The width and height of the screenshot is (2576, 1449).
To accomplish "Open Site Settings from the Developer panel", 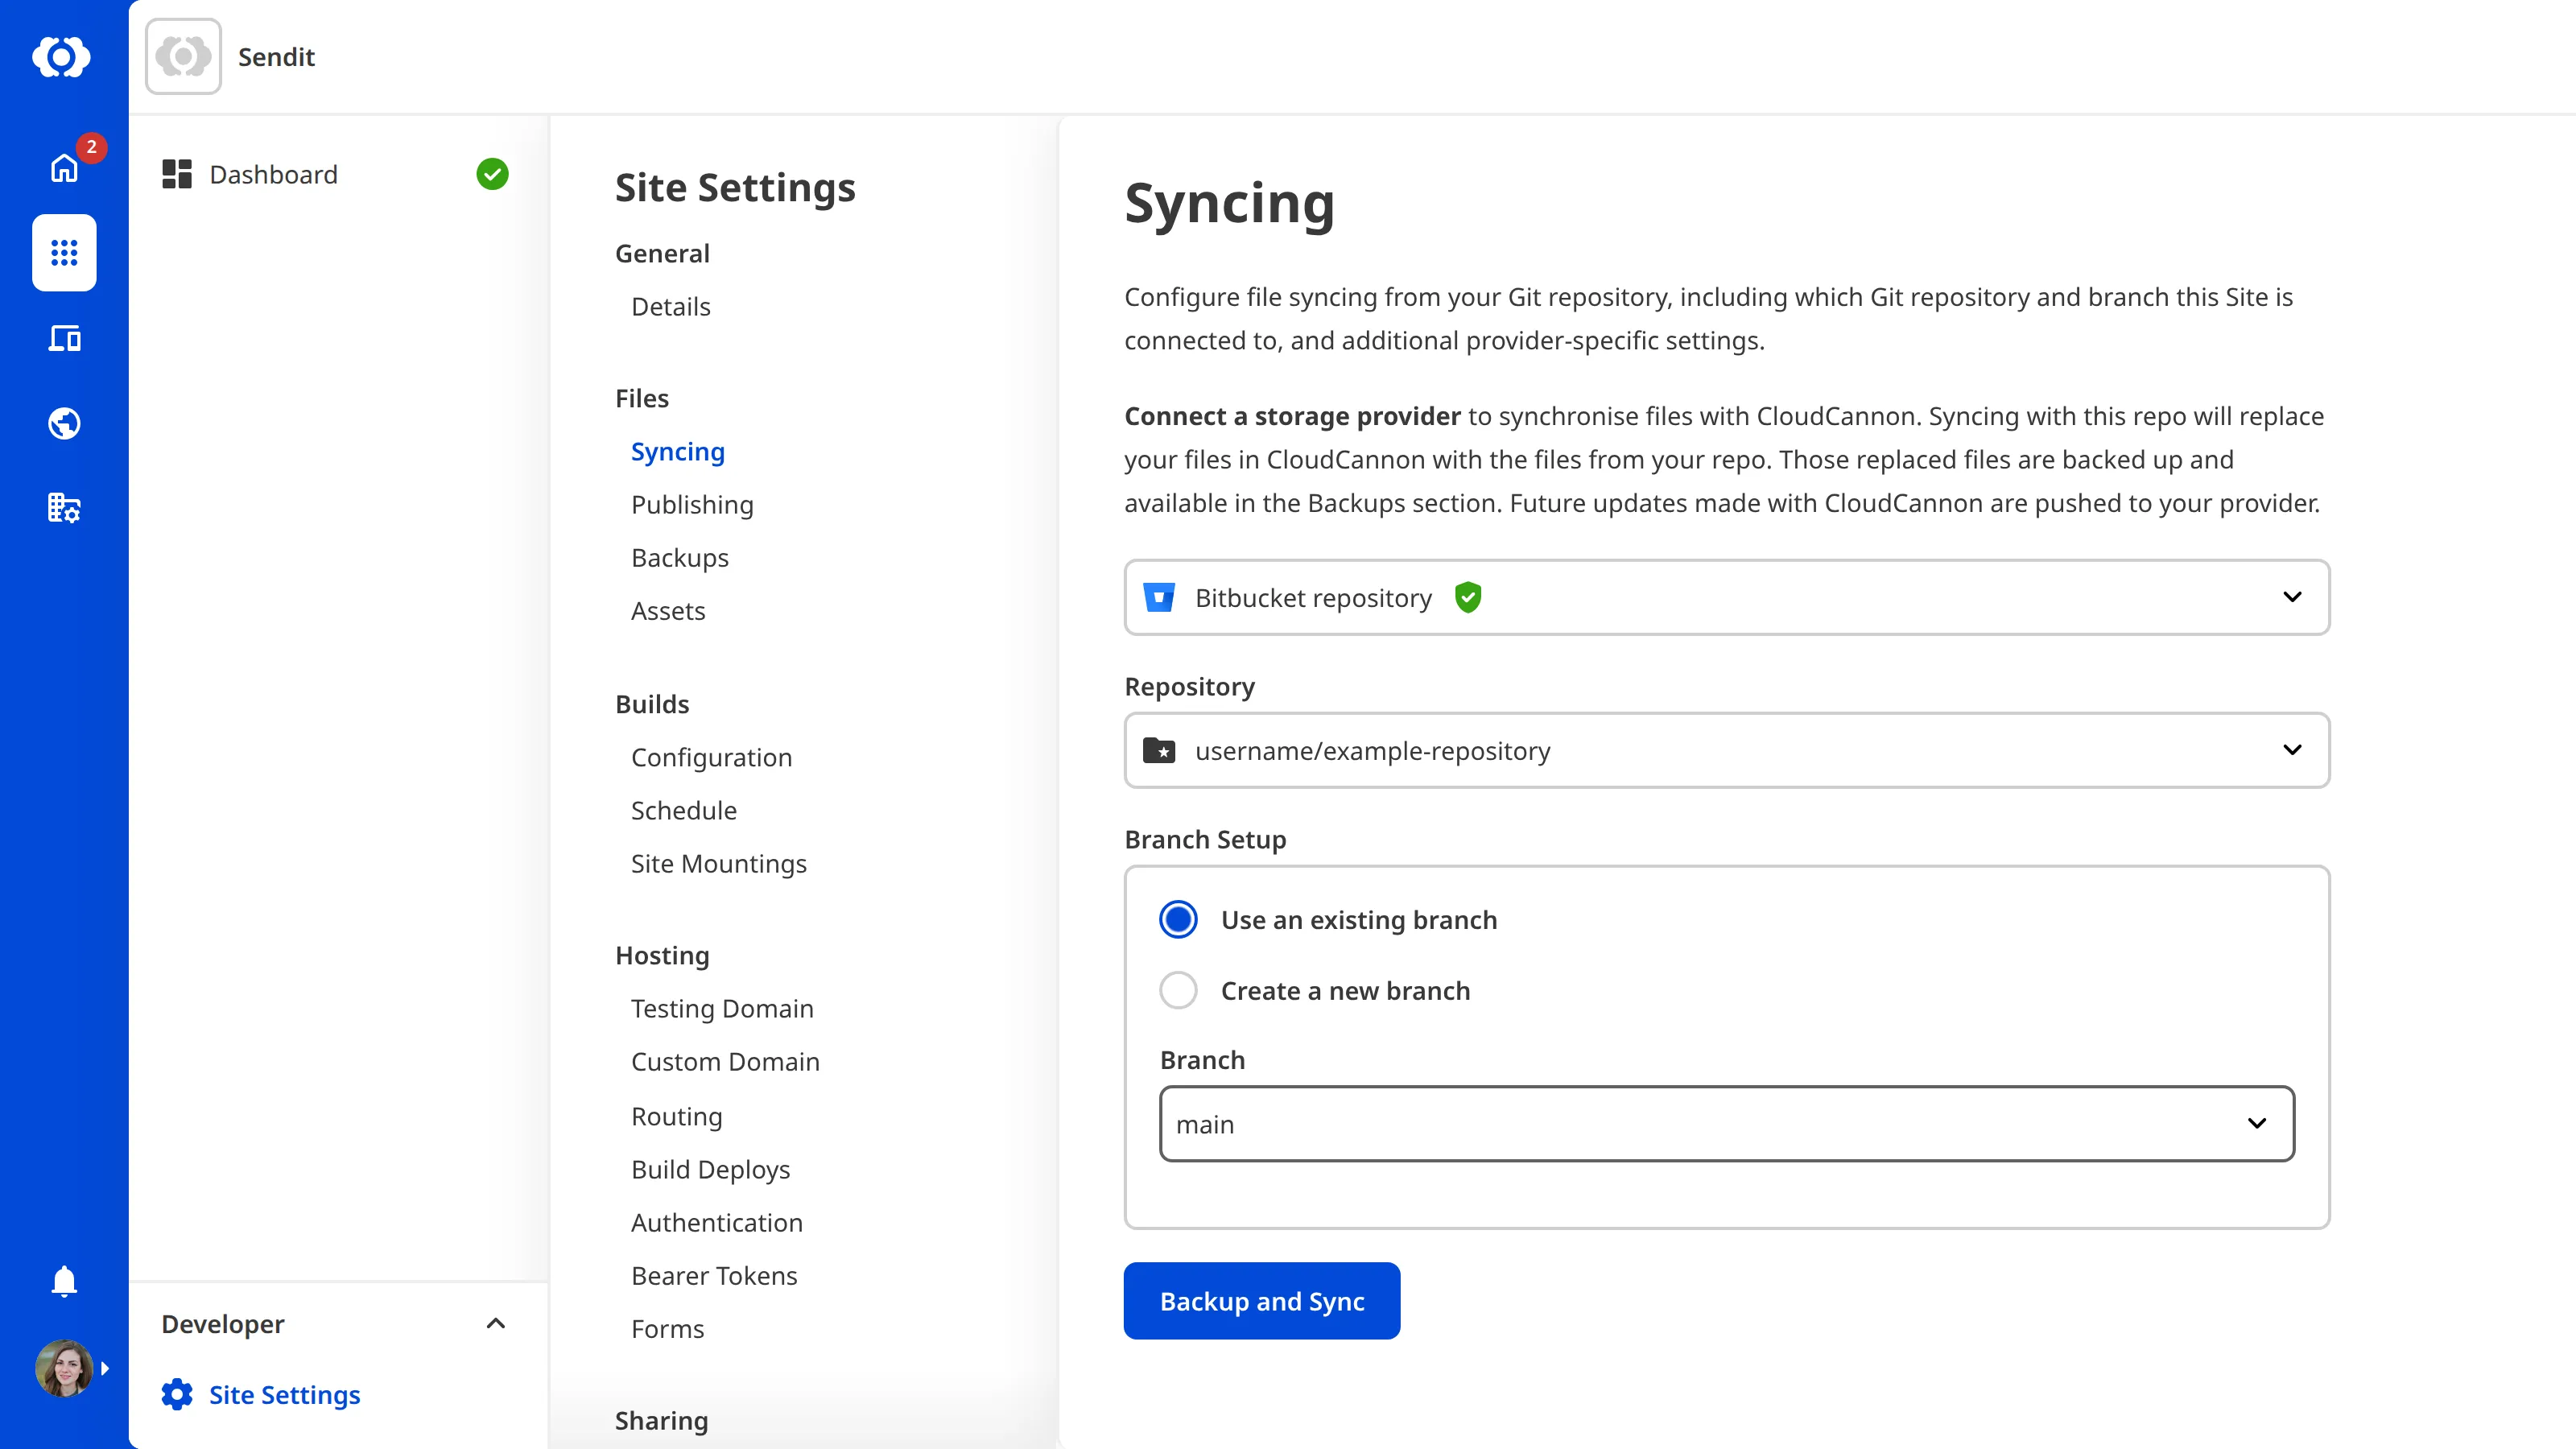I will point(284,1394).
